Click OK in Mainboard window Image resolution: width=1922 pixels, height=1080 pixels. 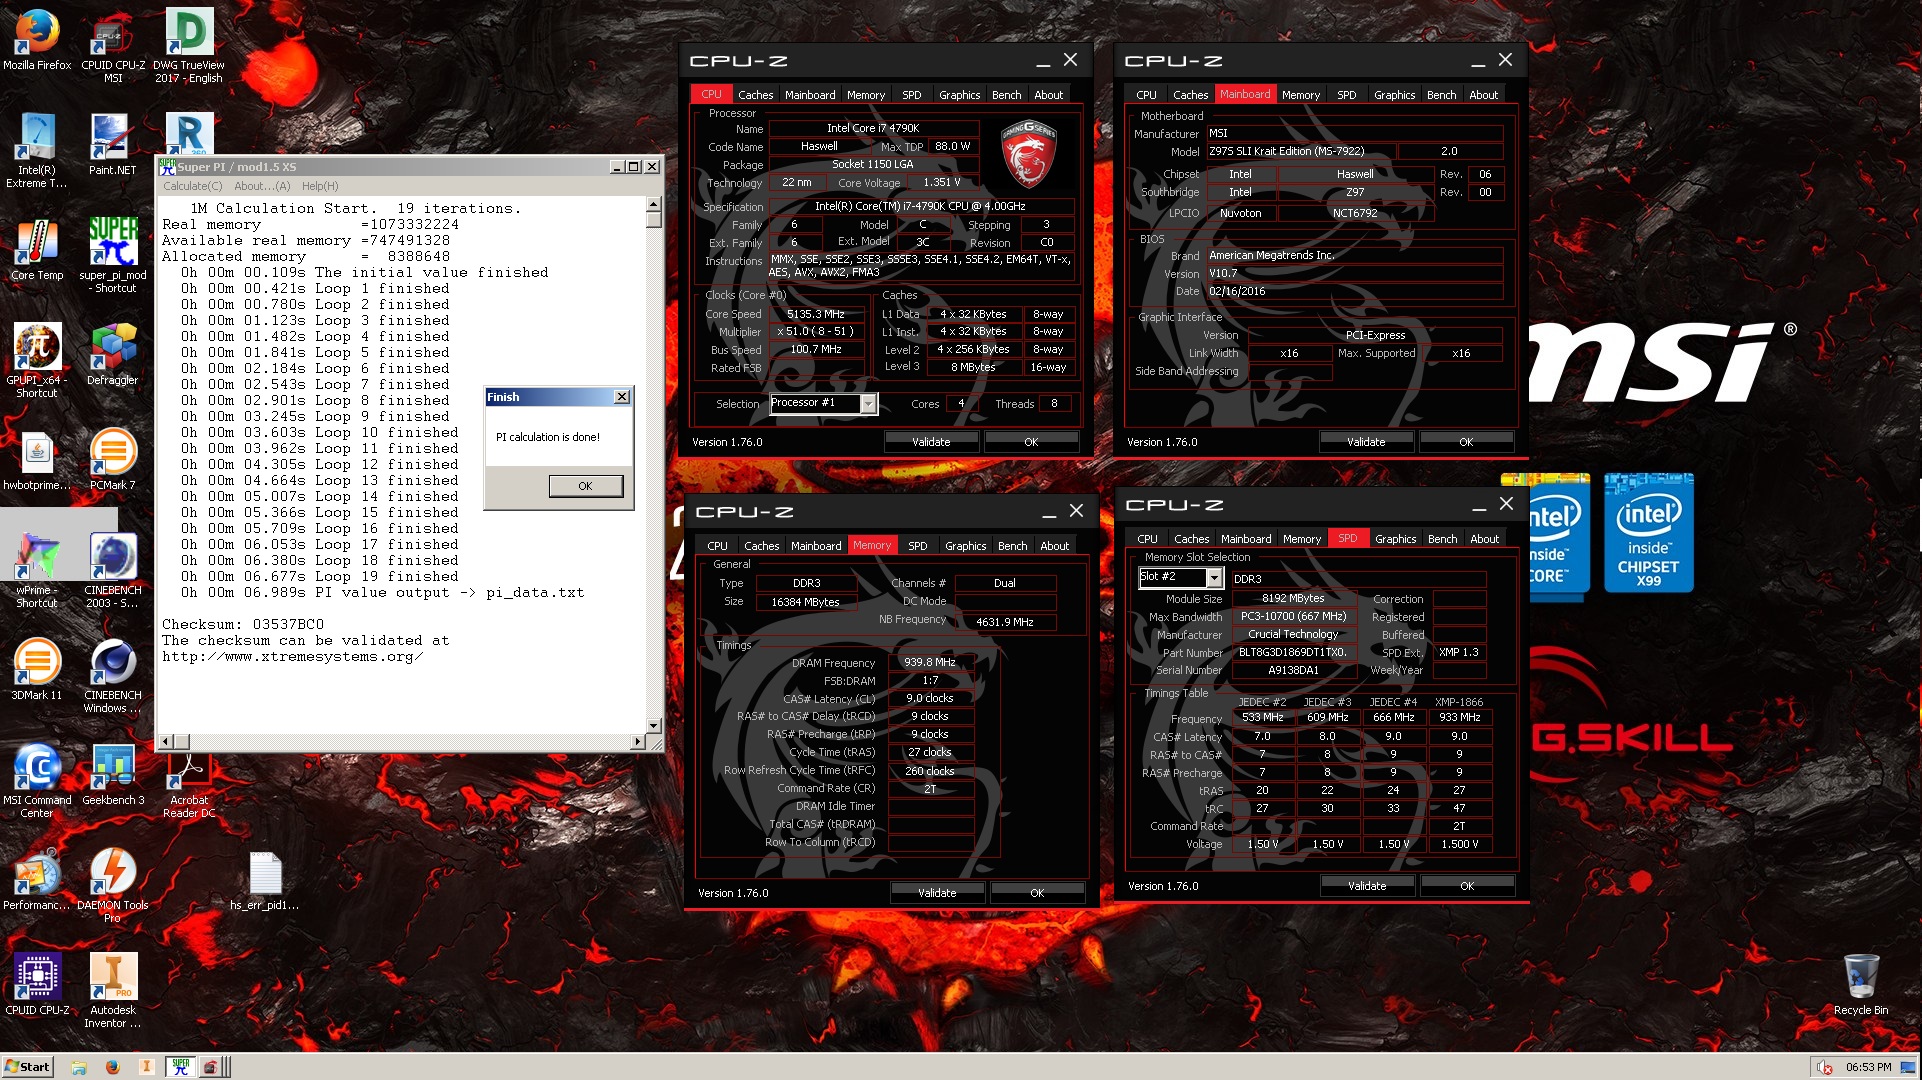point(1466,442)
